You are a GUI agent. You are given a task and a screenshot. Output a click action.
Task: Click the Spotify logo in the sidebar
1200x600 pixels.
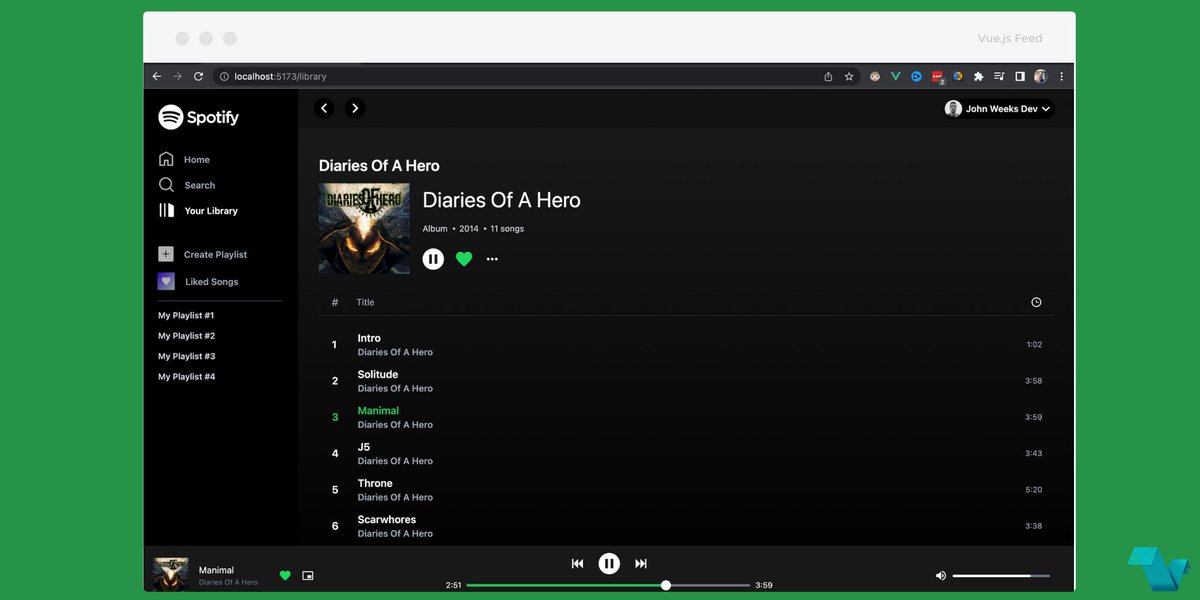[198, 117]
